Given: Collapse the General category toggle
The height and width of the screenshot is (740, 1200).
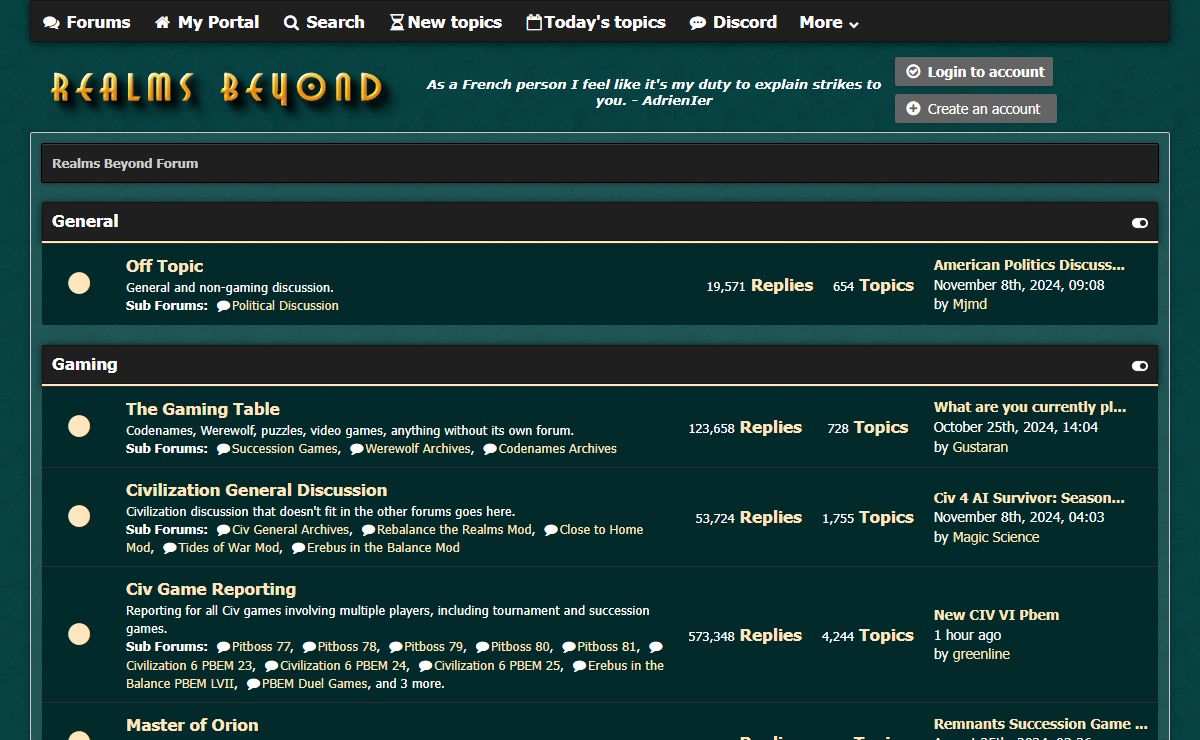Looking at the screenshot, I should [1139, 223].
